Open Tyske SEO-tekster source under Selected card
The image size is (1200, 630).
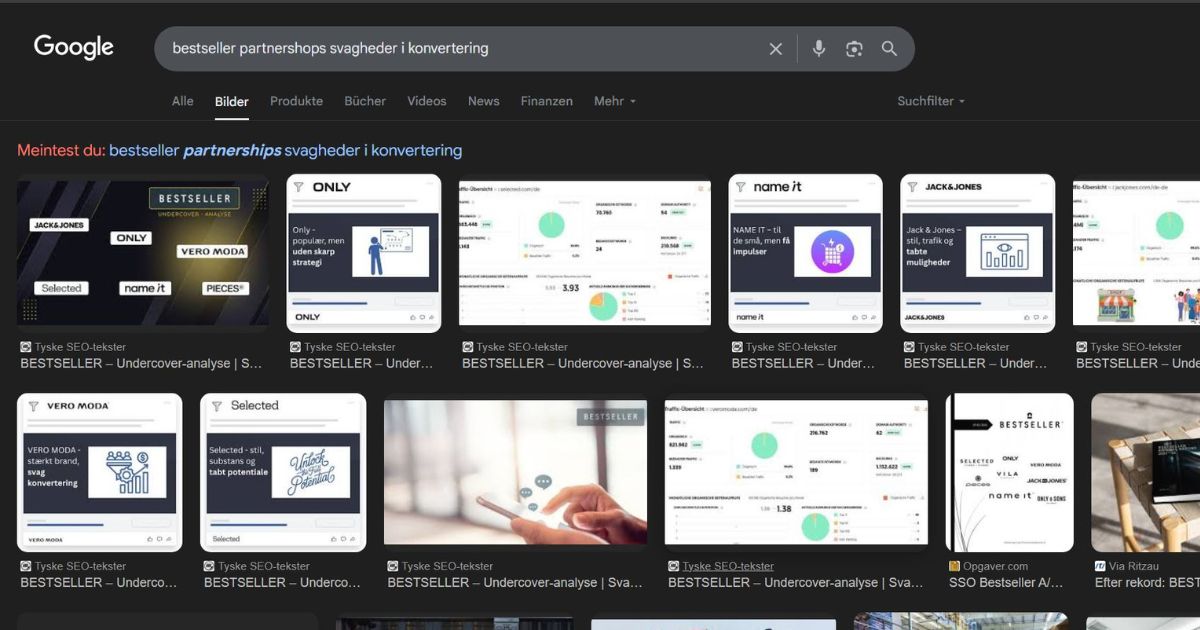click(264, 566)
